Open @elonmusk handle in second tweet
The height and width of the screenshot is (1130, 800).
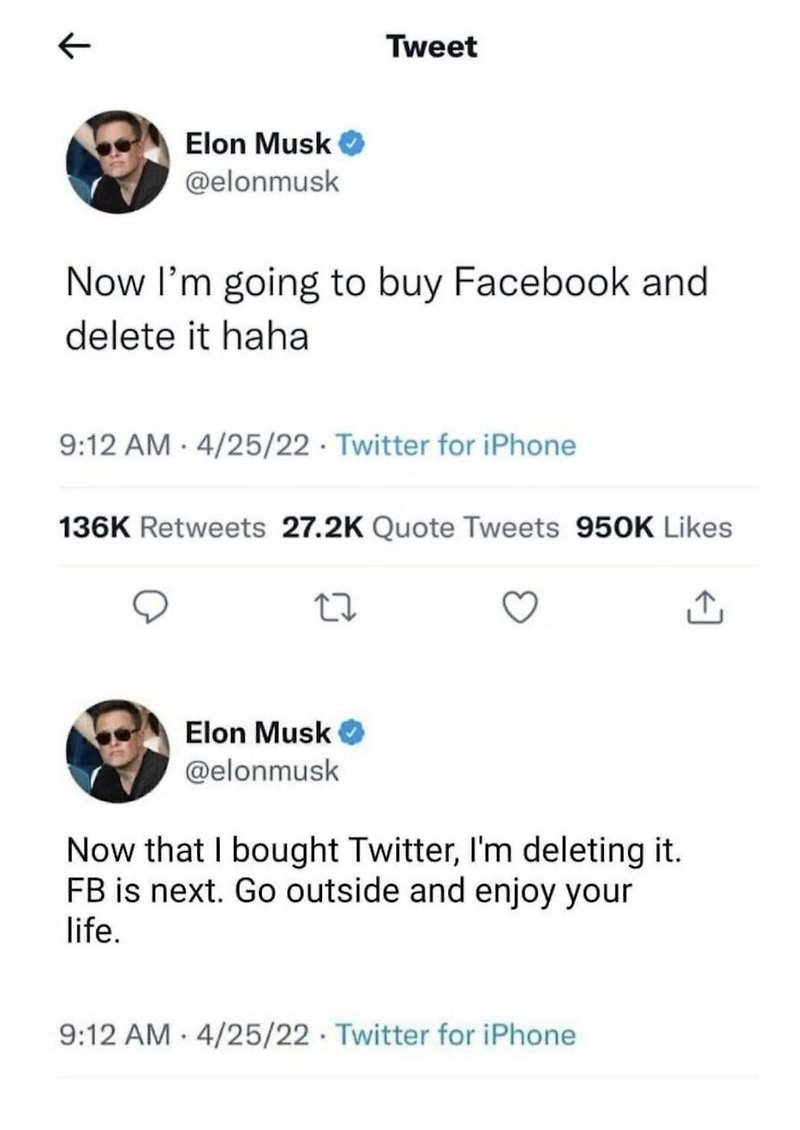(x=262, y=770)
